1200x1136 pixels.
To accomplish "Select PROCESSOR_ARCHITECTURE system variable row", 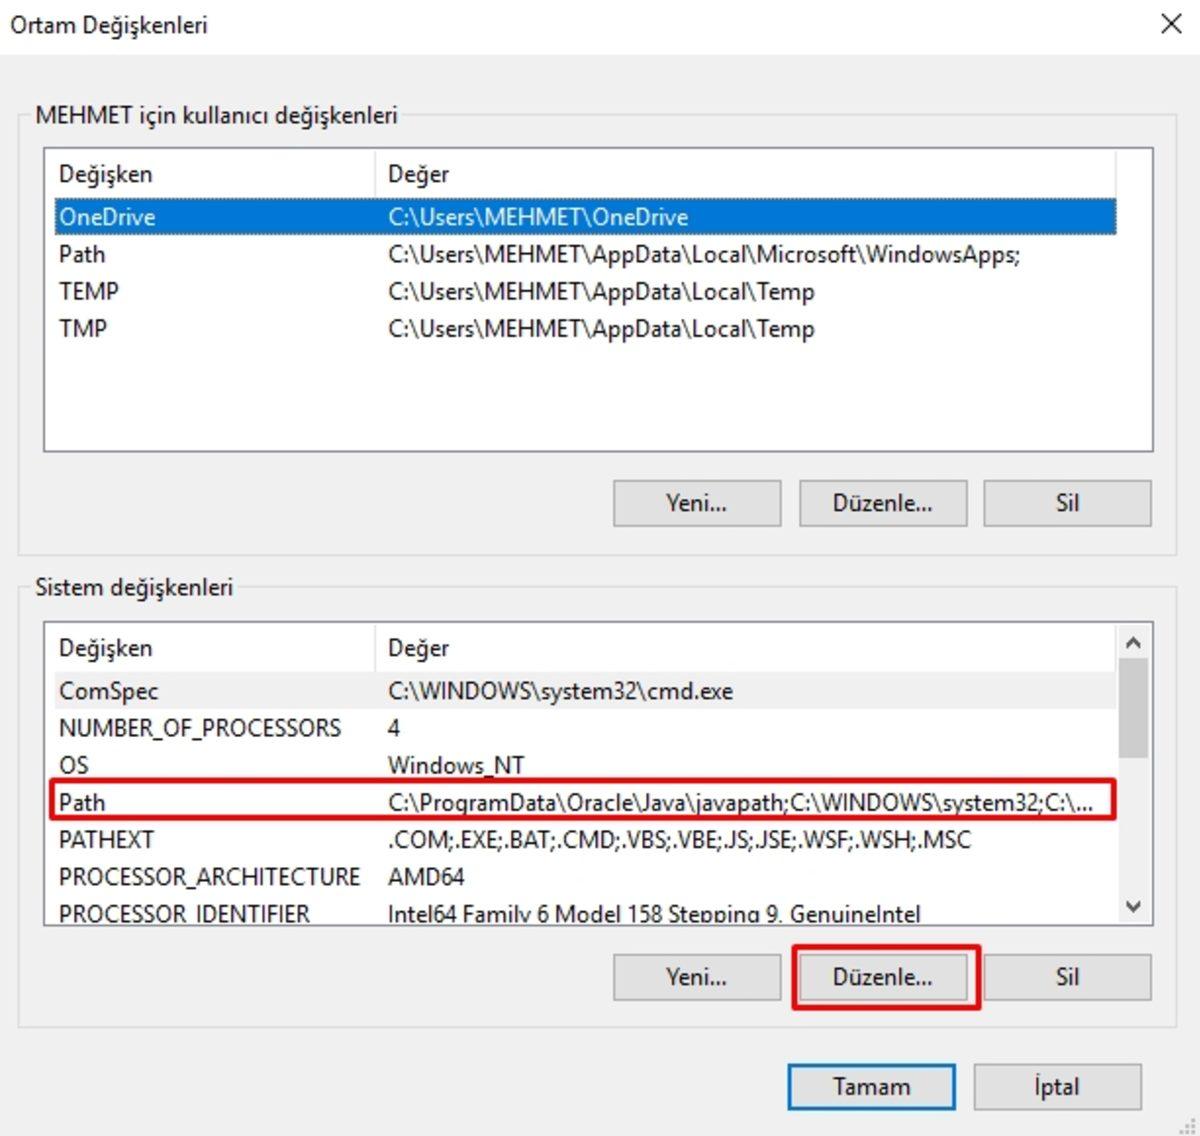I will [209, 876].
